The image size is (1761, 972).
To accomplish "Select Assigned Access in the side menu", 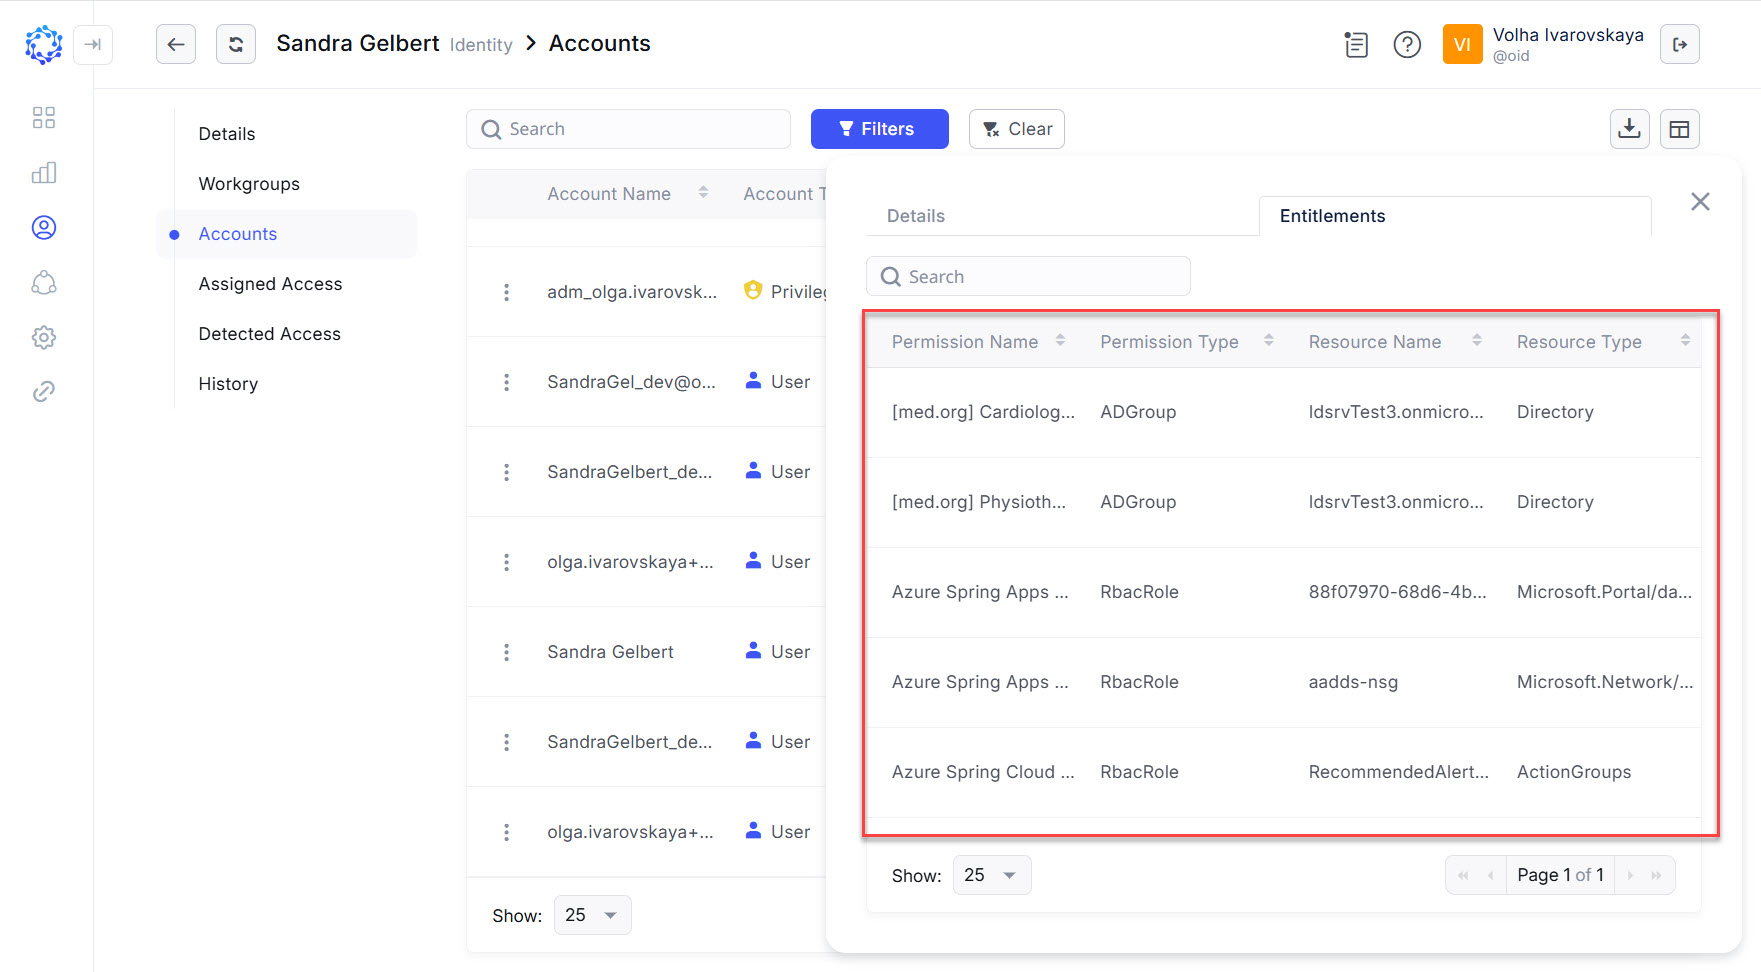I will coord(270,284).
